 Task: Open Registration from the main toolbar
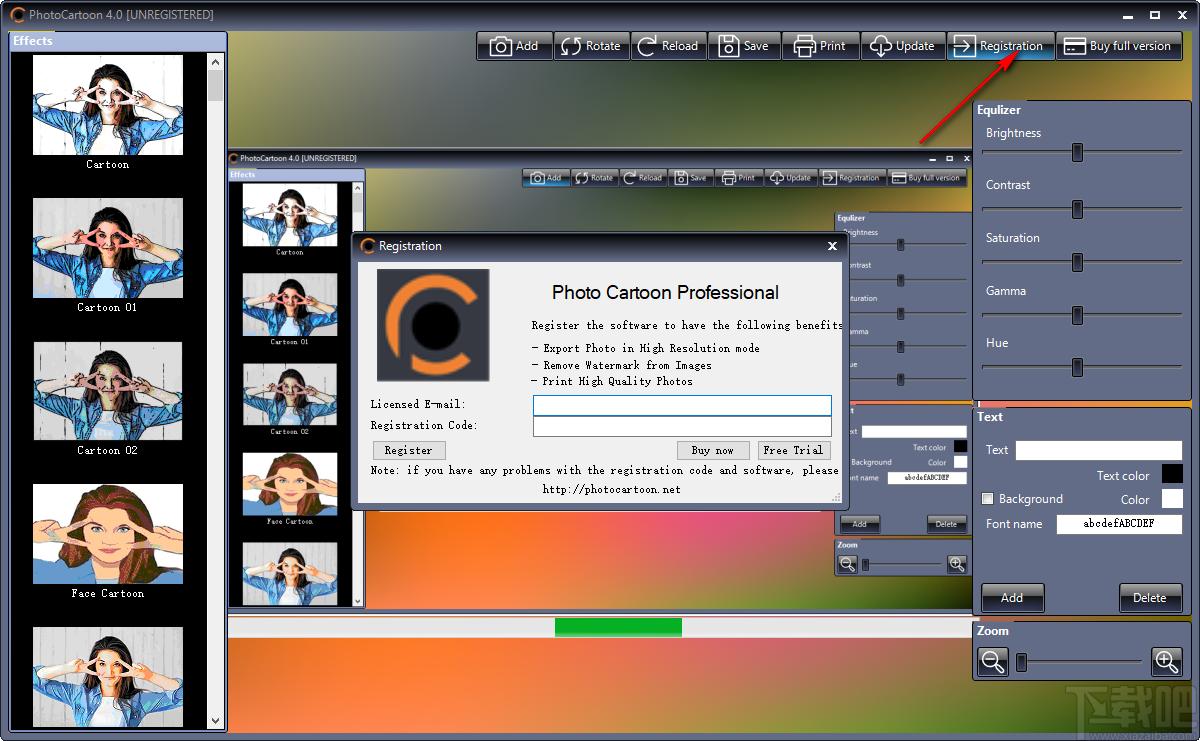pos(1000,46)
